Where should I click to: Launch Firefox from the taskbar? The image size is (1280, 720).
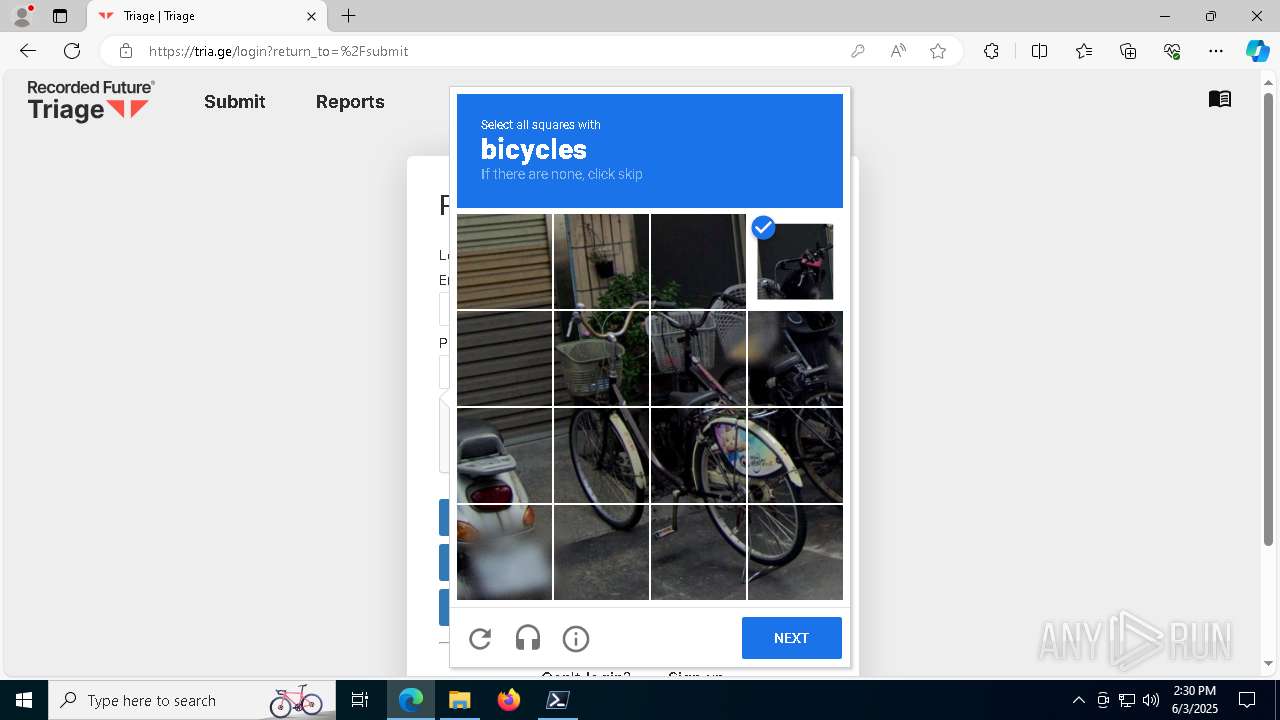(x=508, y=700)
